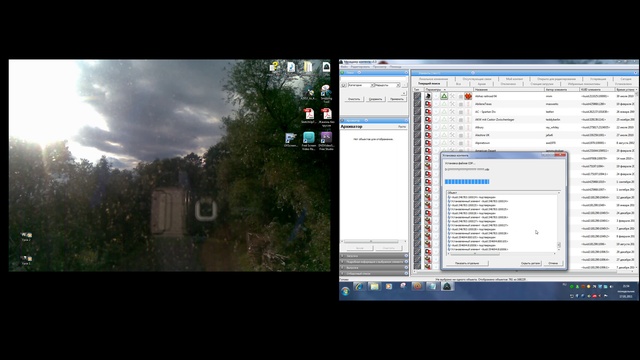Open the music note file icon on desktop

[x=291, y=67]
